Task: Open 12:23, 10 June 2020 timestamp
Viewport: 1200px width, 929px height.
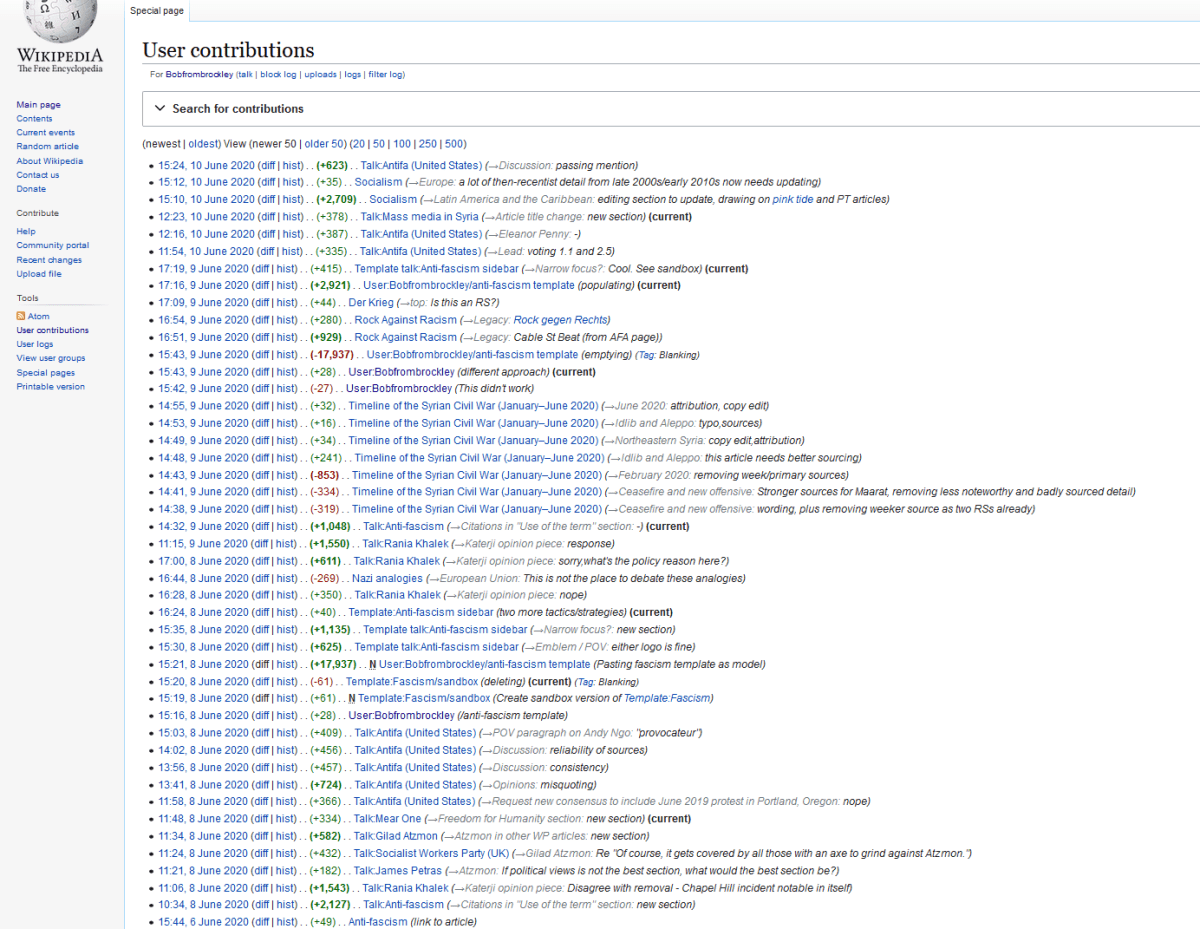Action: [206, 216]
